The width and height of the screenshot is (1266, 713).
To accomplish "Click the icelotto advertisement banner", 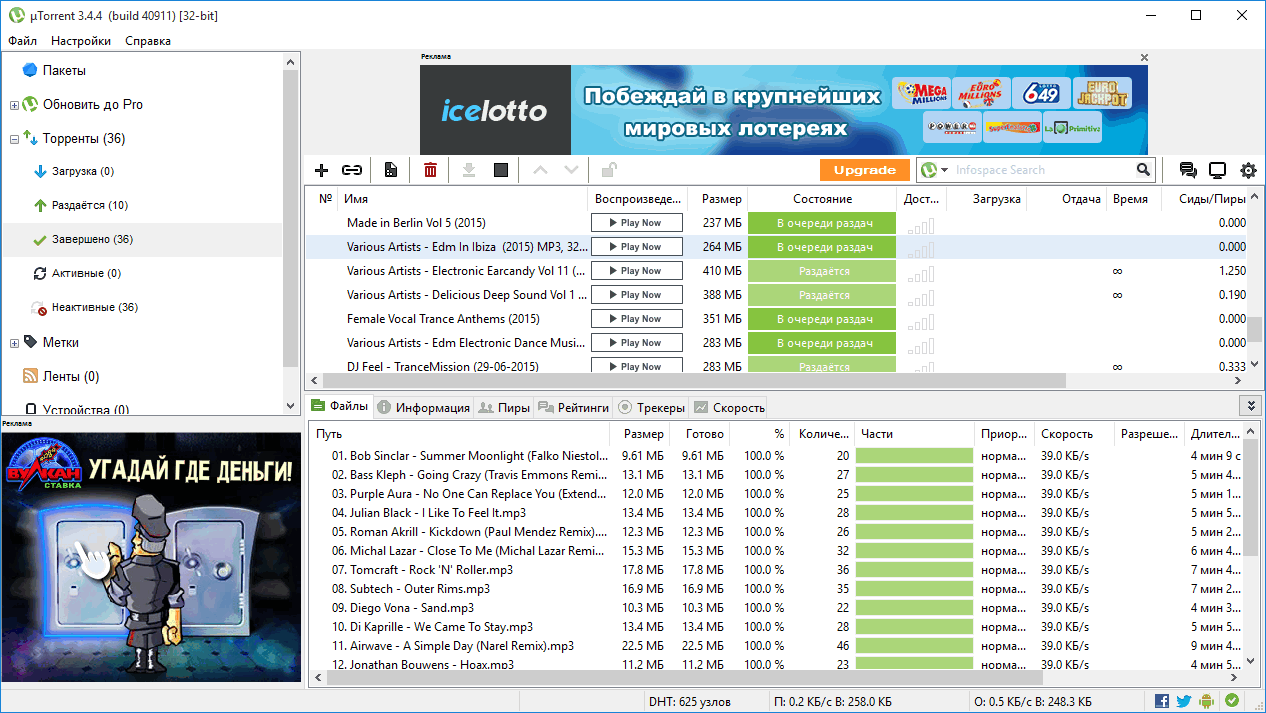I will (x=784, y=110).
